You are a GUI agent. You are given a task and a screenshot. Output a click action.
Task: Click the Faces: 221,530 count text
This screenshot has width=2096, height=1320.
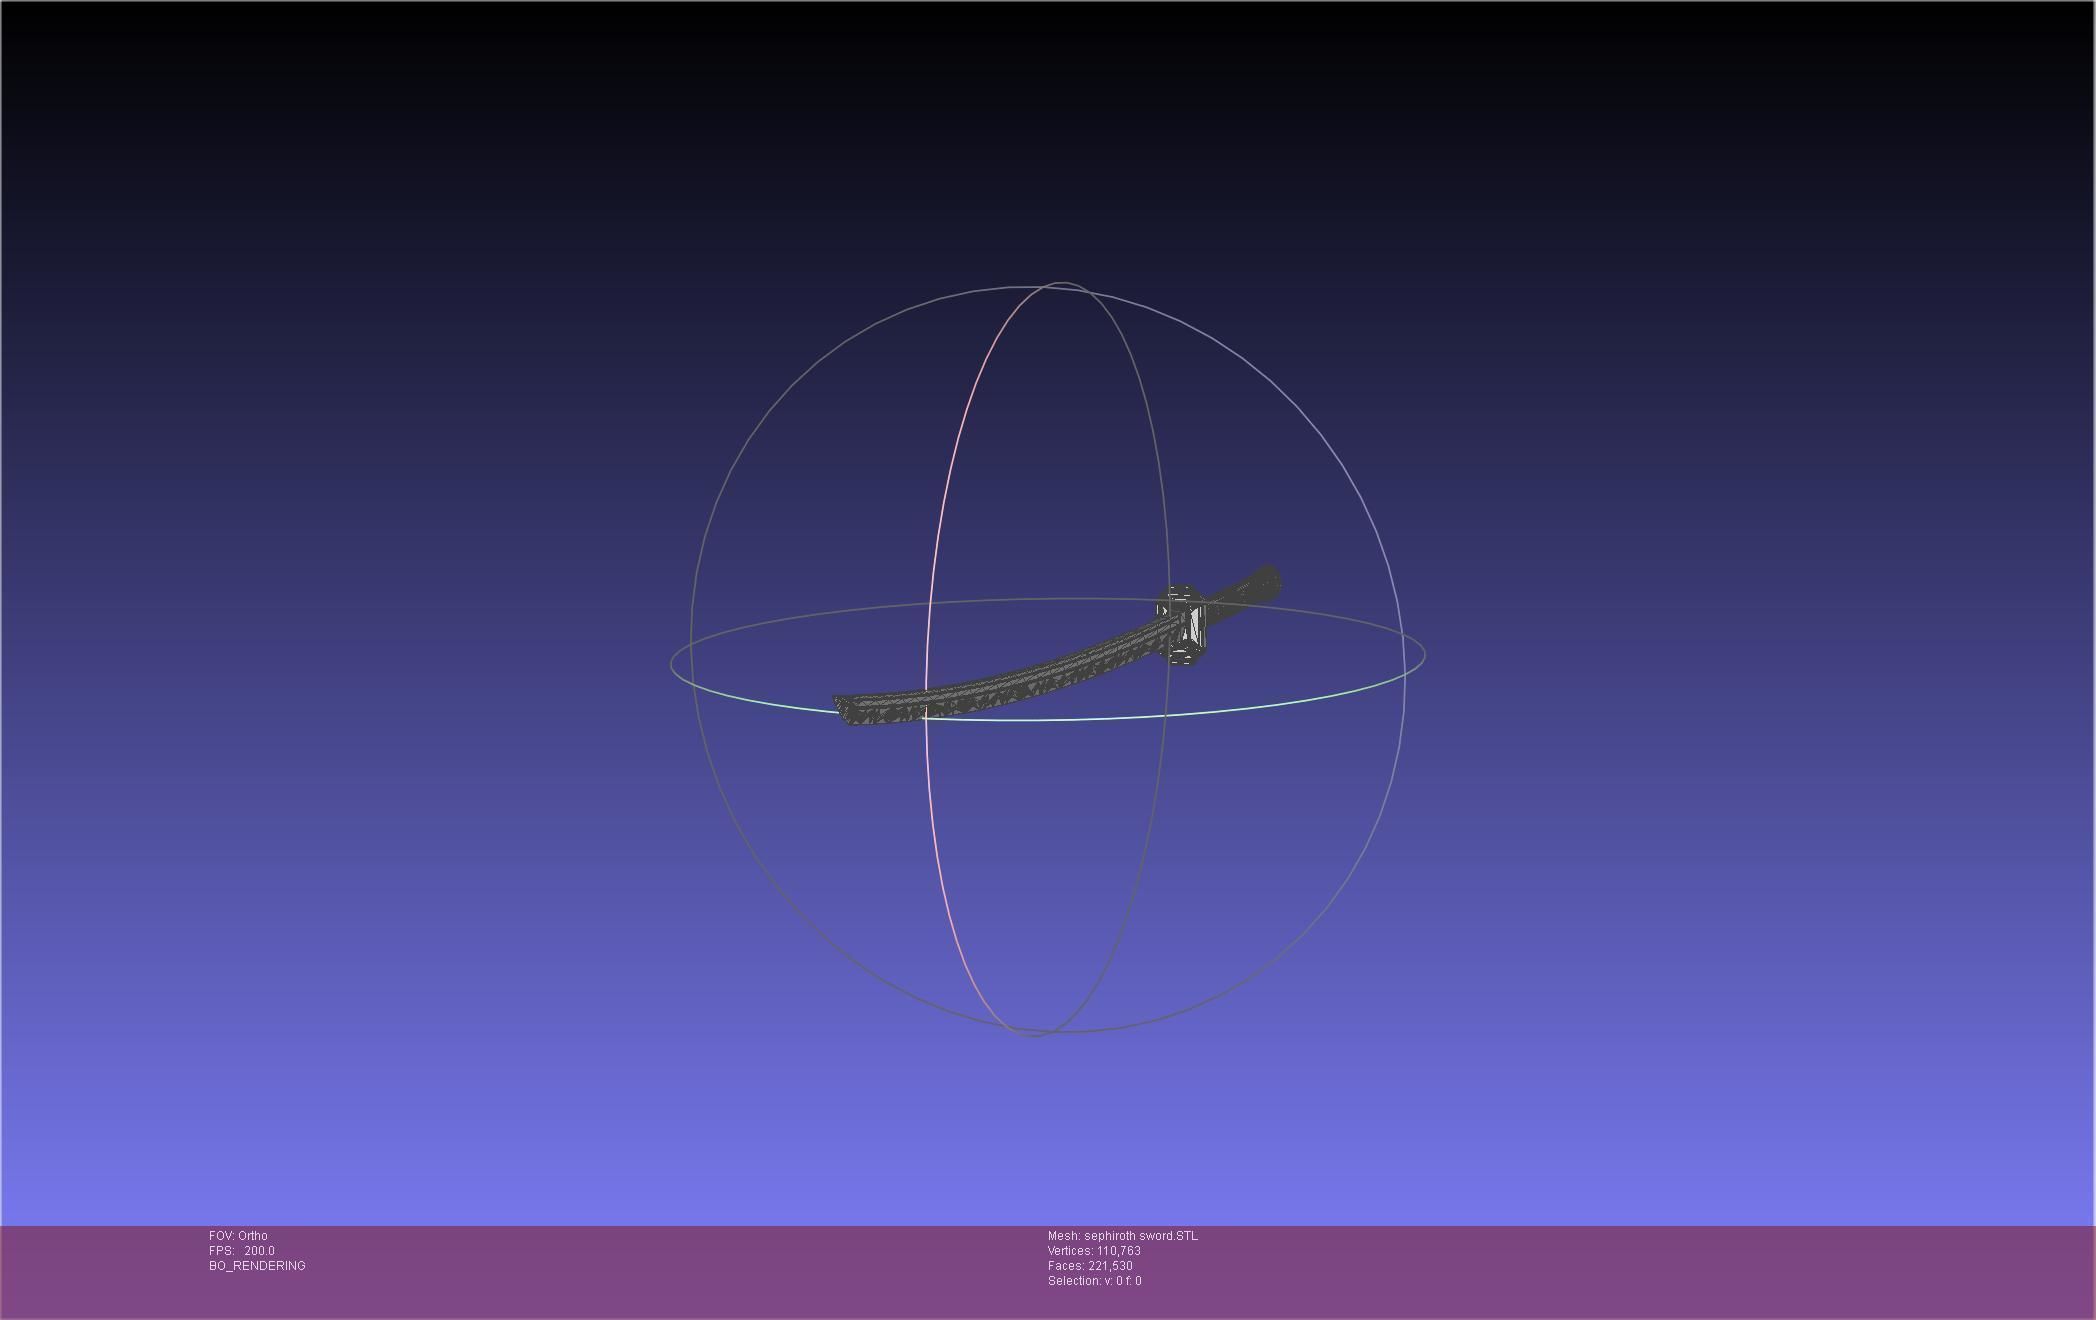tap(1090, 1266)
